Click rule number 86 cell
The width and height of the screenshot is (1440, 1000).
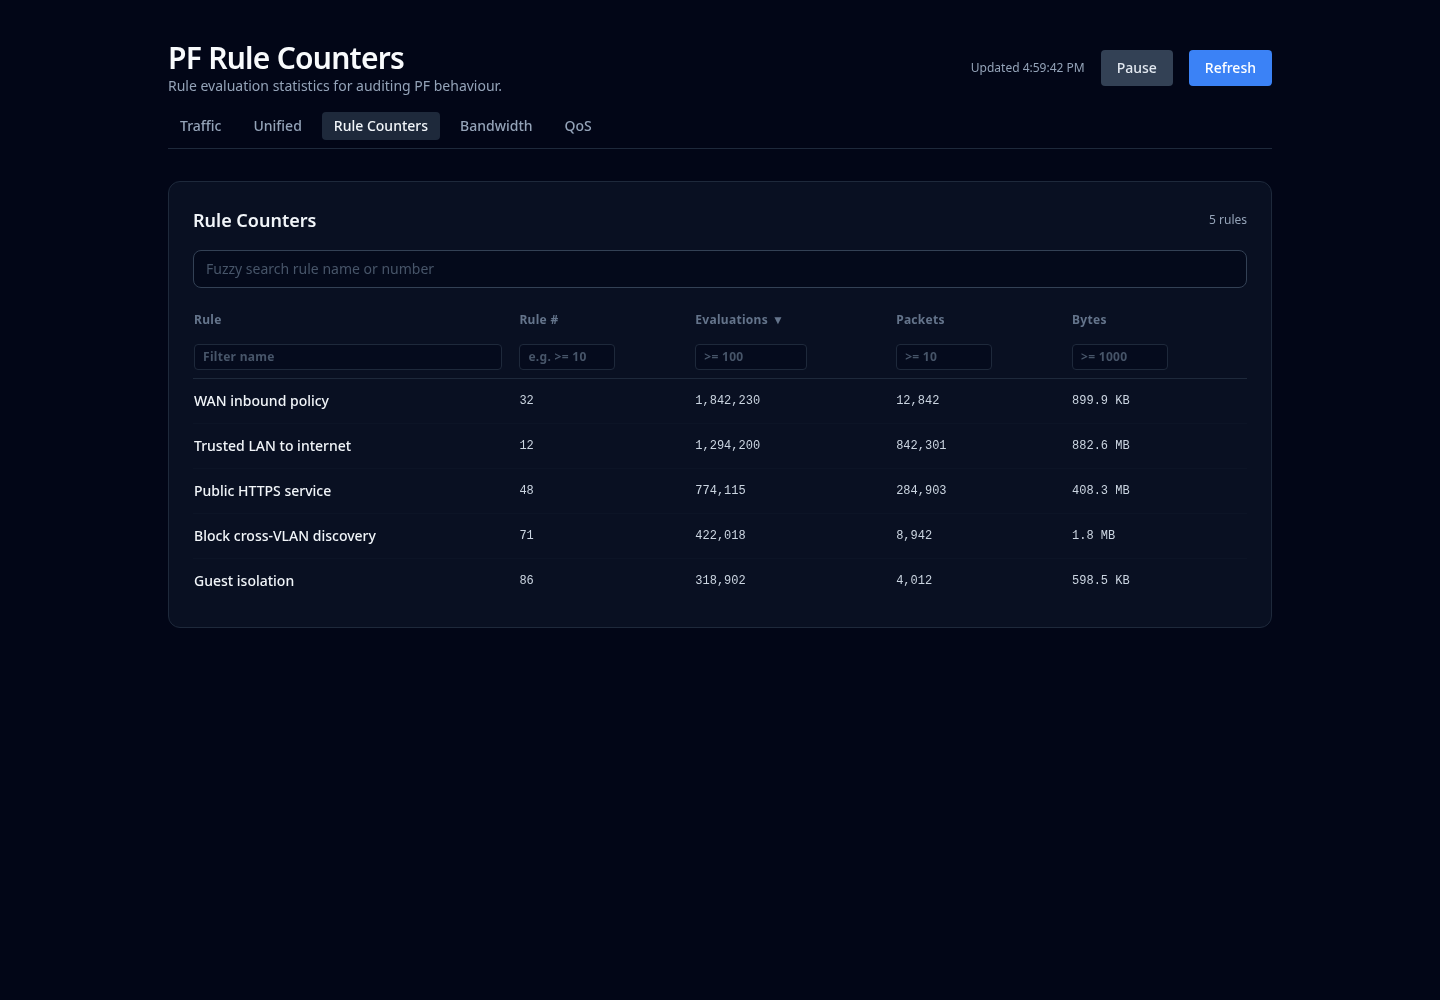(x=526, y=580)
